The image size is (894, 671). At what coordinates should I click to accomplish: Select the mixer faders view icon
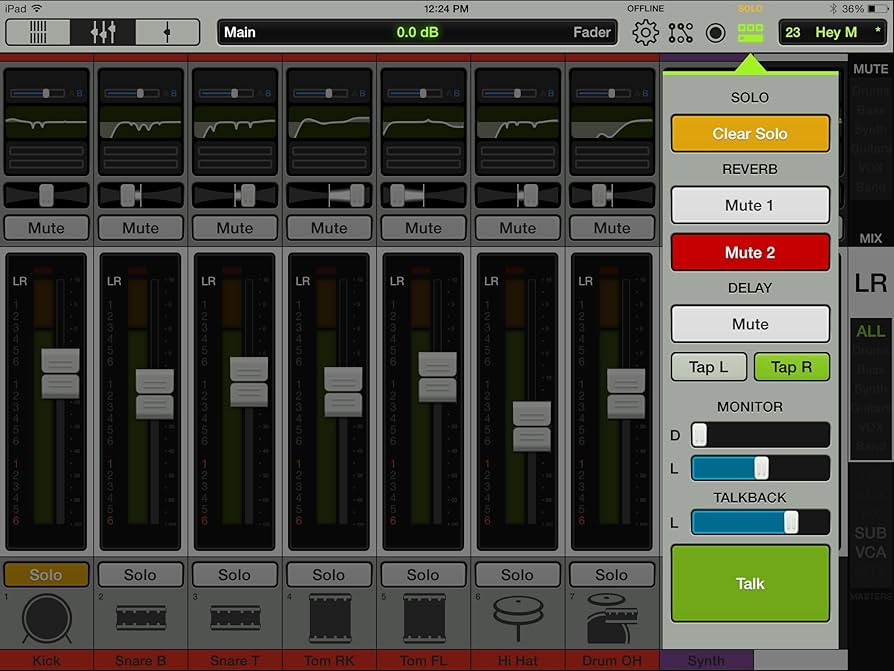click(103, 32)
